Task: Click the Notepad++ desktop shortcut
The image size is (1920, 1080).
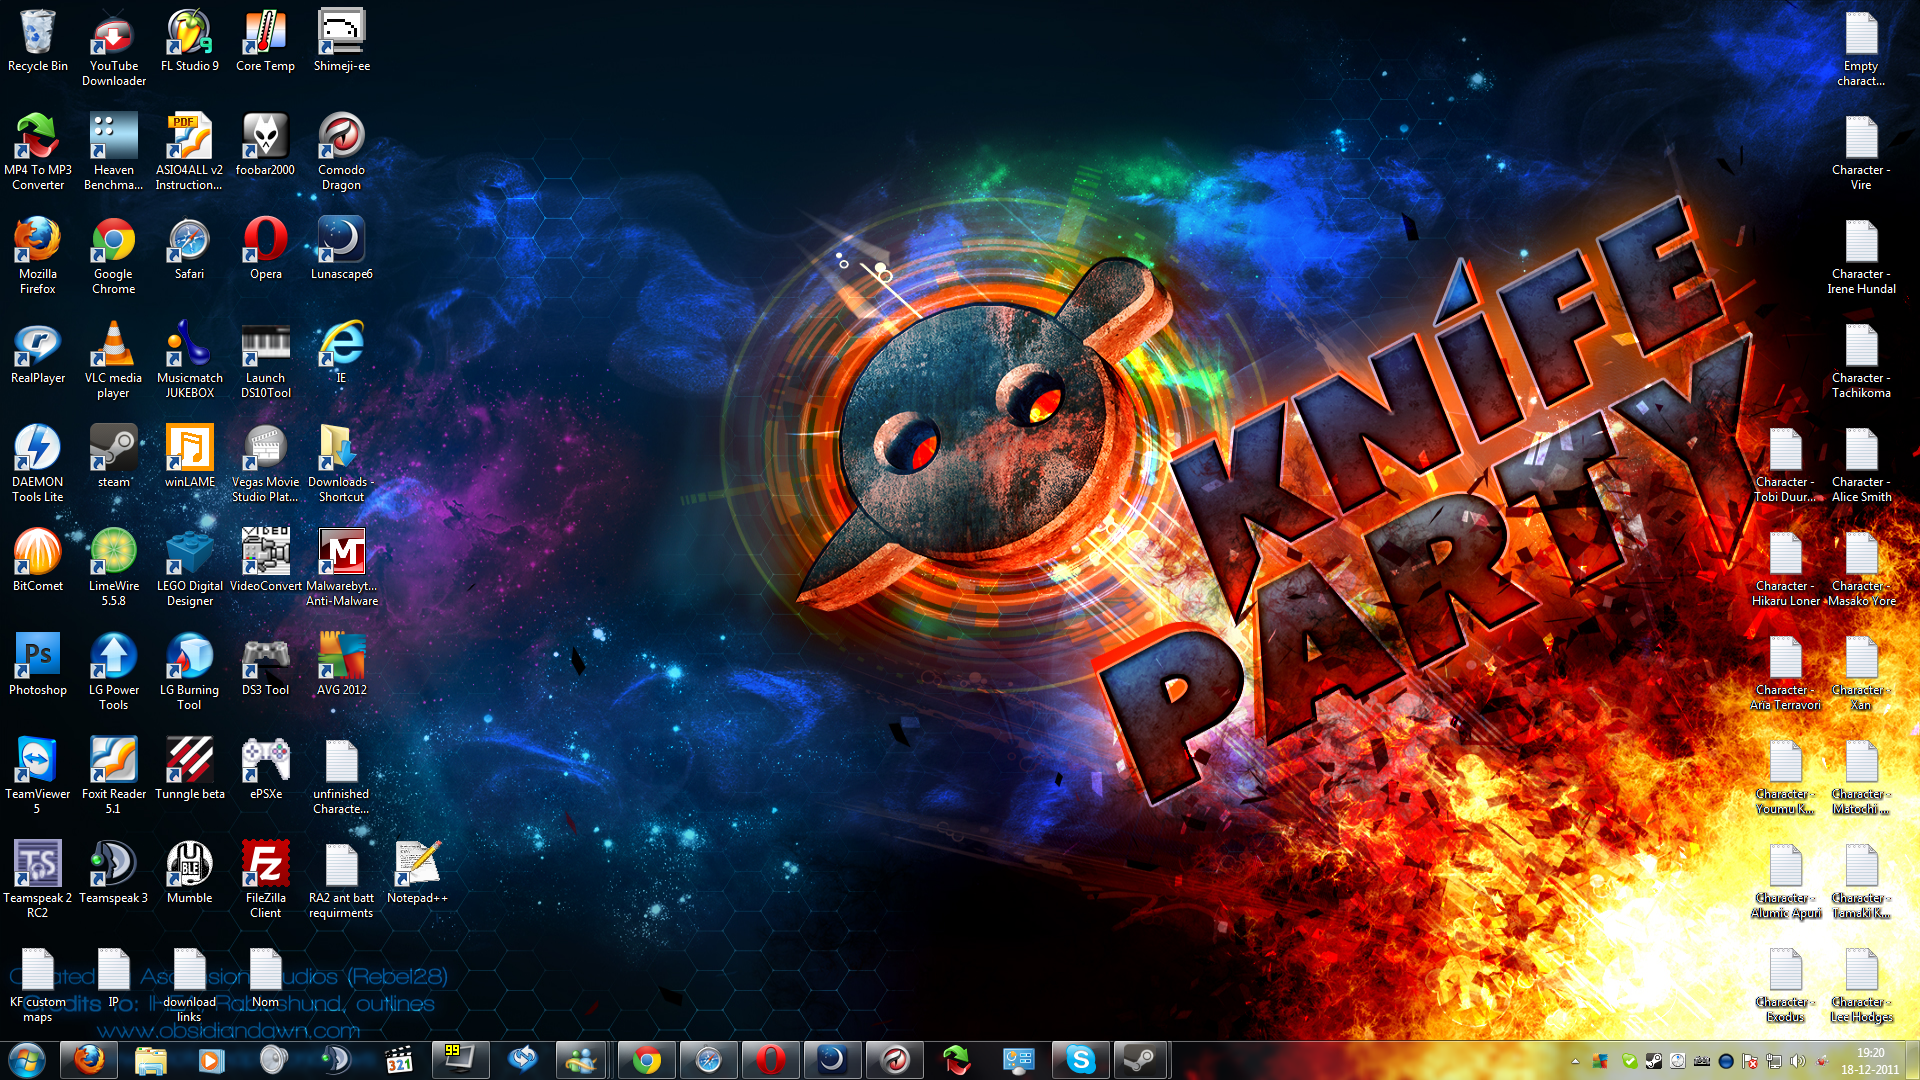Action: (x=418, y=874)
